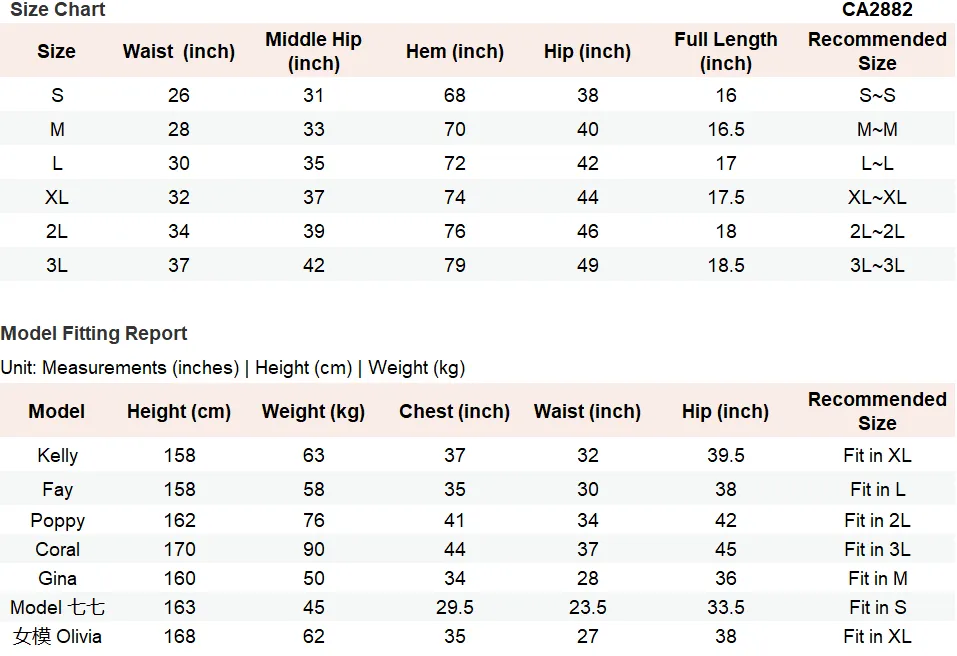Click the Model 七七 row name
The image size is (957, 656).
(x=57, y=607)
